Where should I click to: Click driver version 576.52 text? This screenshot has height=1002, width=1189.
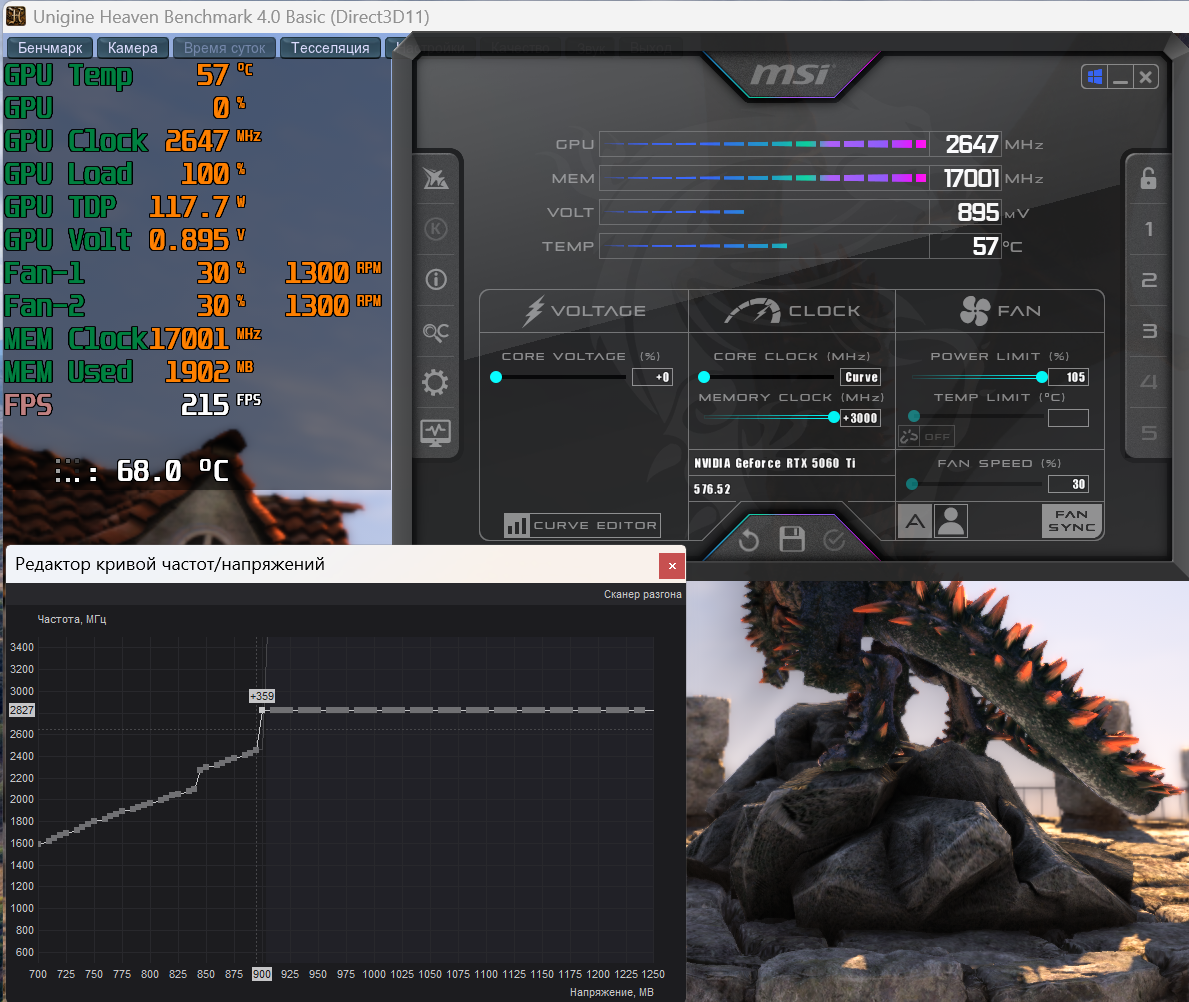tap(712, 489)
